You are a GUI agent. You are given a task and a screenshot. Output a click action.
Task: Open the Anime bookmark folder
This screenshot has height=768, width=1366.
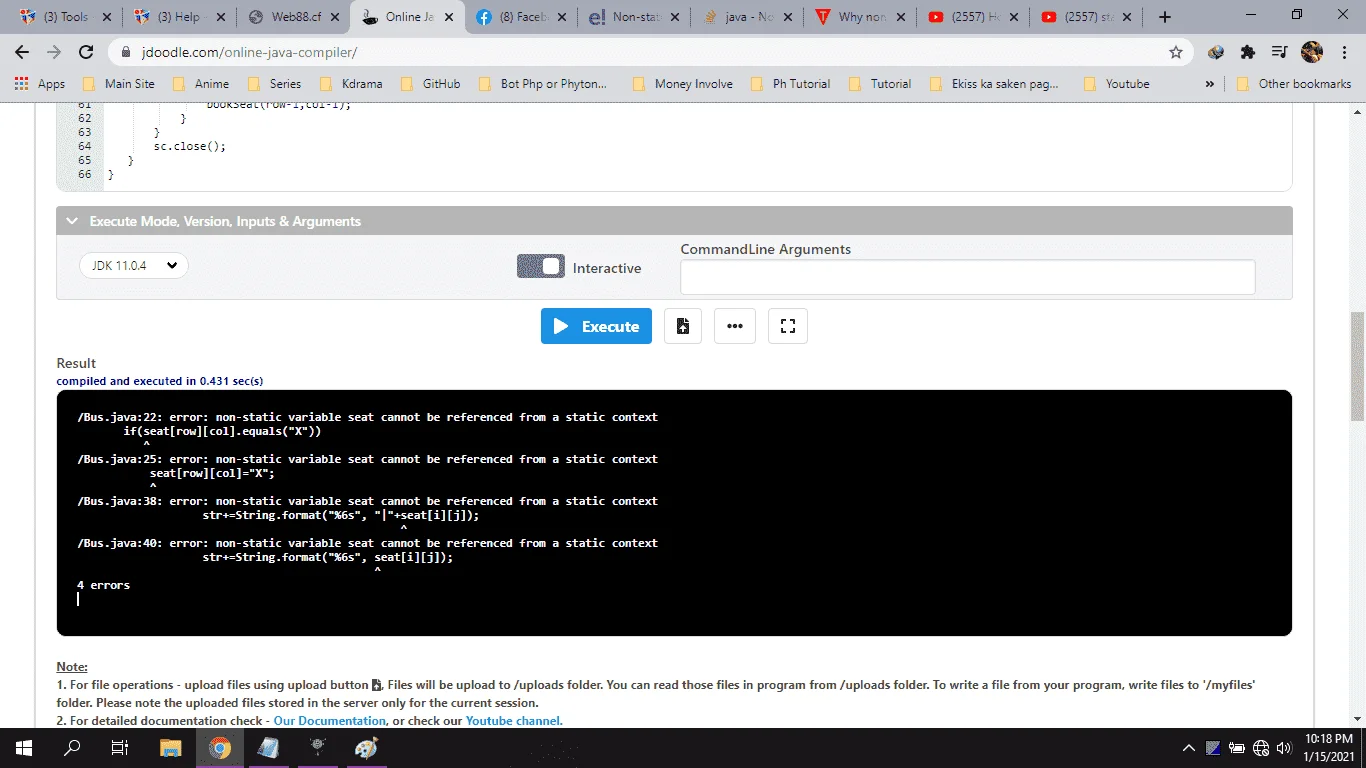pyautogui.click(x=200, y=84)
